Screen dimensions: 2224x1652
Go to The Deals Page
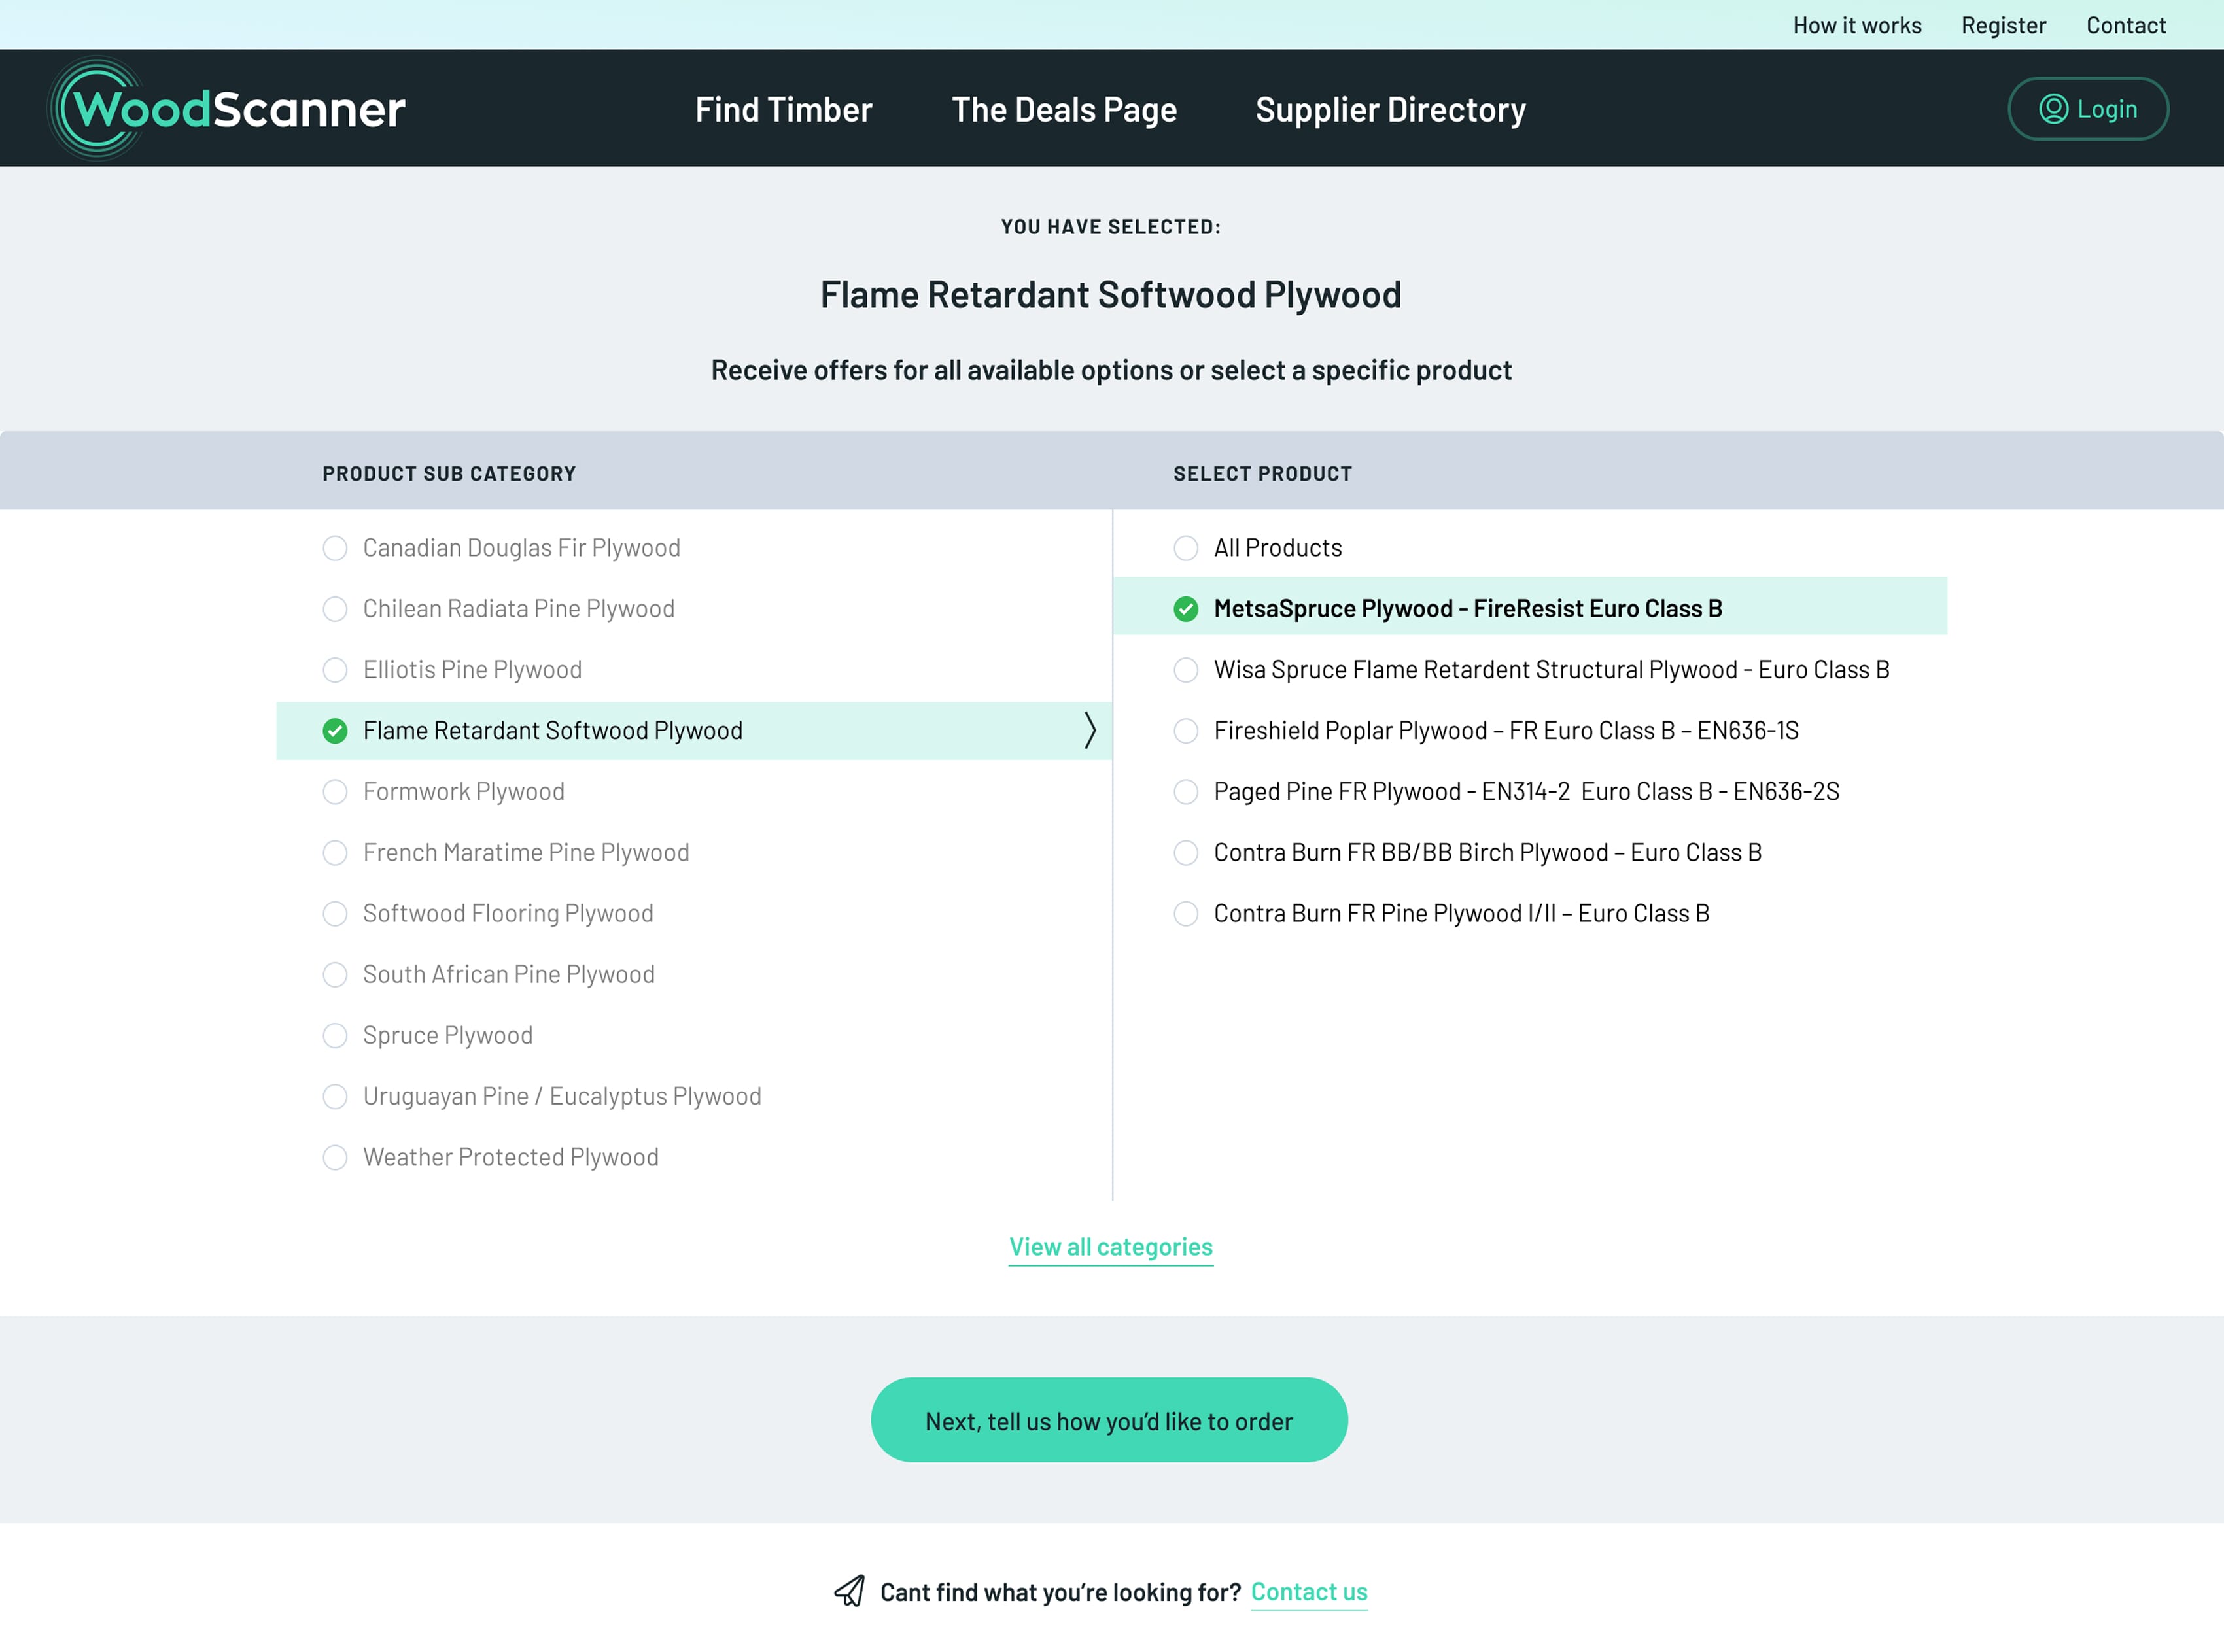pos(1064,109)
